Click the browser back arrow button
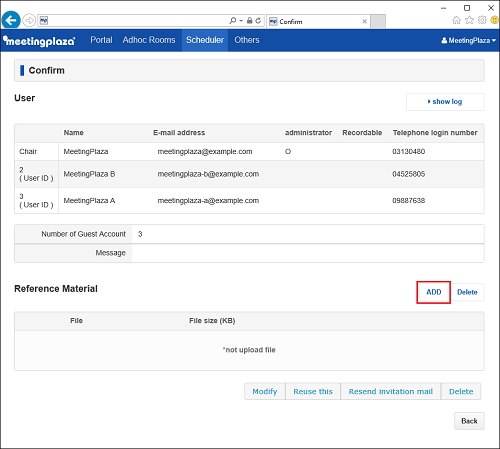Image resolution: width=500 pixels, height=449 pixels. 11,20
